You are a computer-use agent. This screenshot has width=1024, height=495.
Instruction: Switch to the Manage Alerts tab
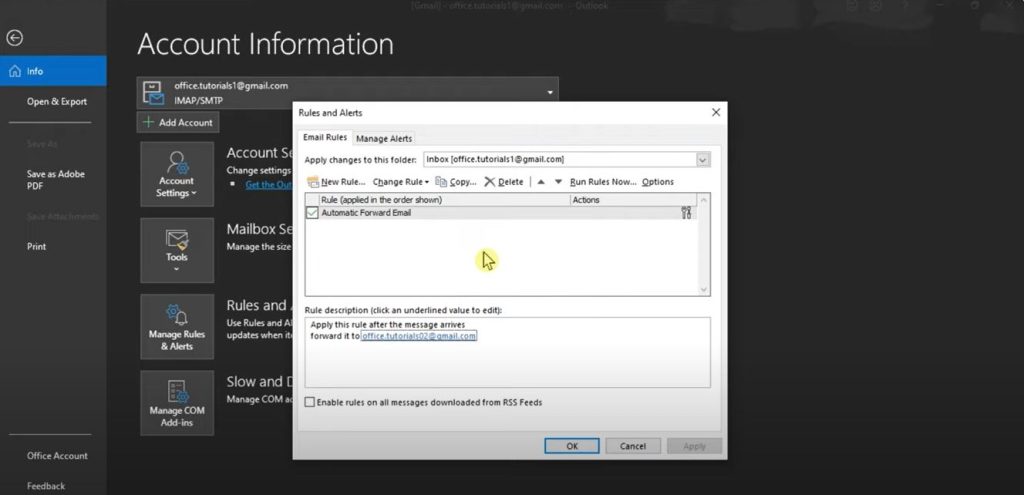tap(384, 138)
